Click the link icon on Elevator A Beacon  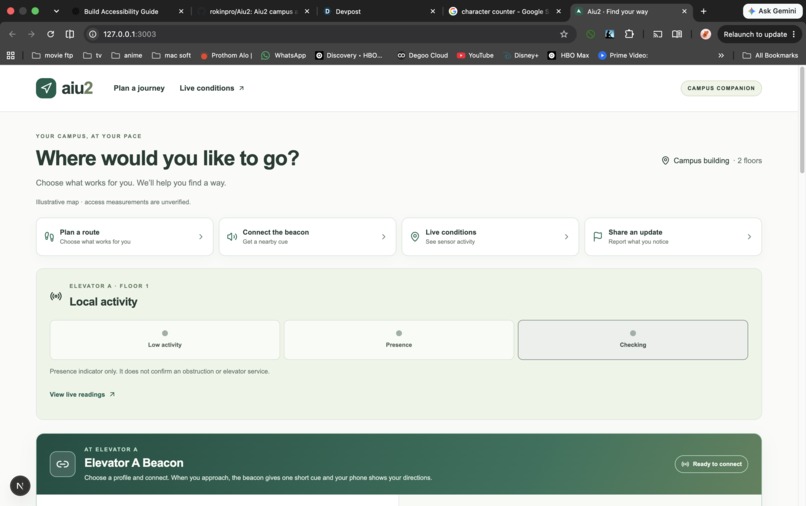62,464
